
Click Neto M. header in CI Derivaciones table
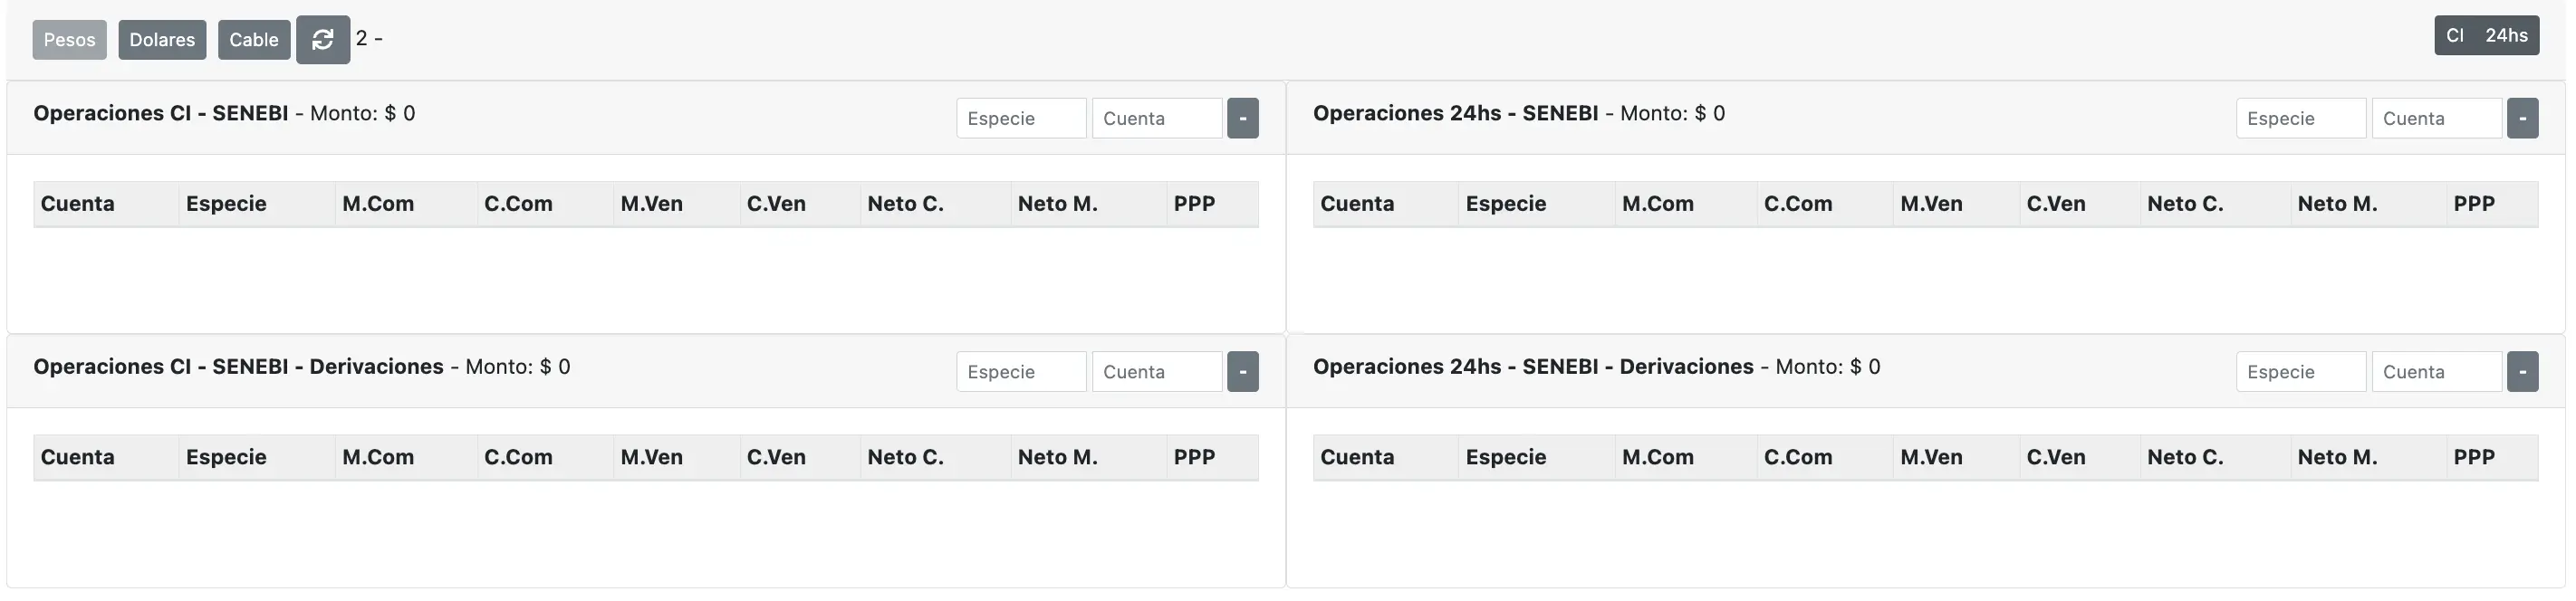click(x=1058, y=458)
